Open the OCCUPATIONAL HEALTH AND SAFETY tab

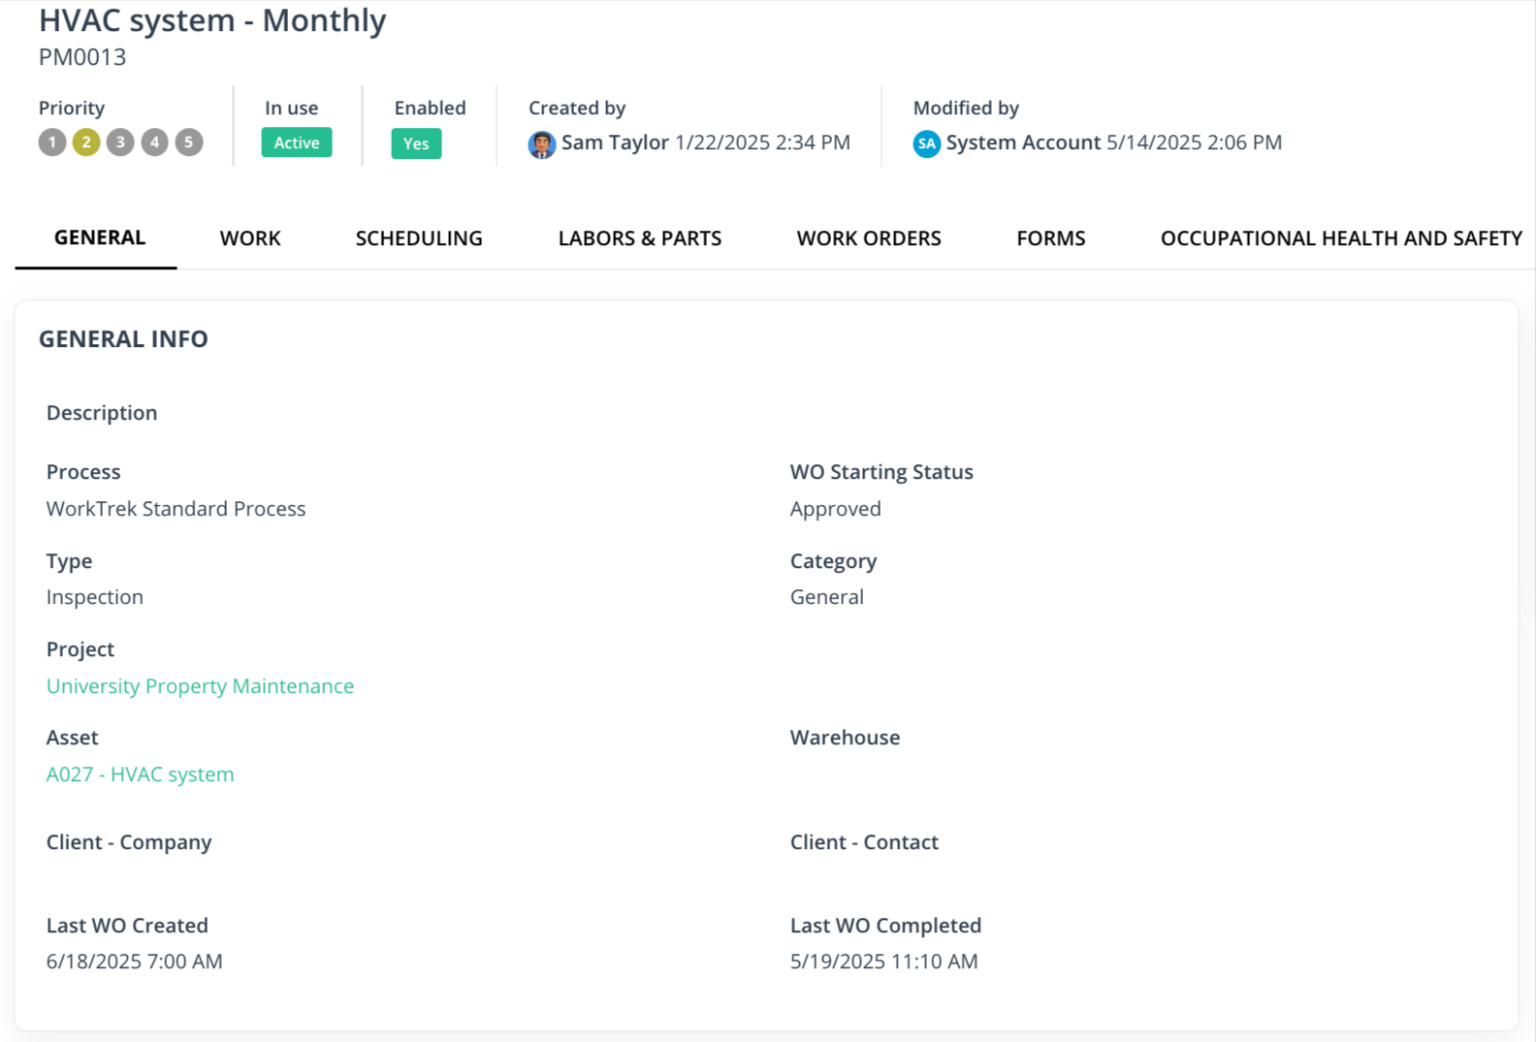(1341, 238)
